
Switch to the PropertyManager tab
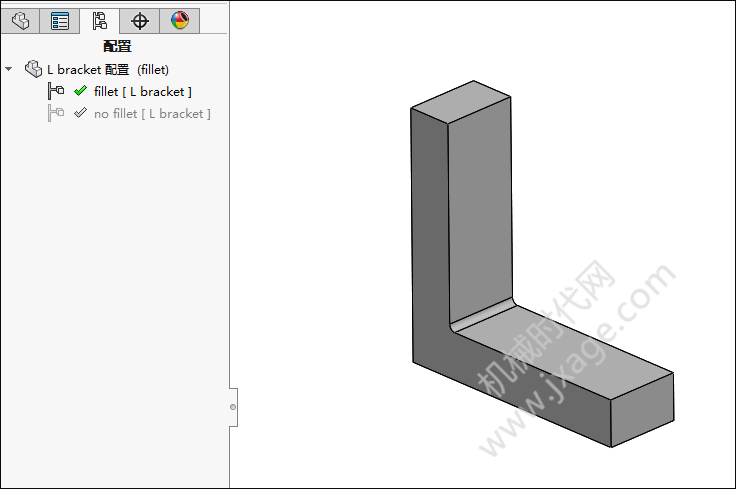click(60, 21)
